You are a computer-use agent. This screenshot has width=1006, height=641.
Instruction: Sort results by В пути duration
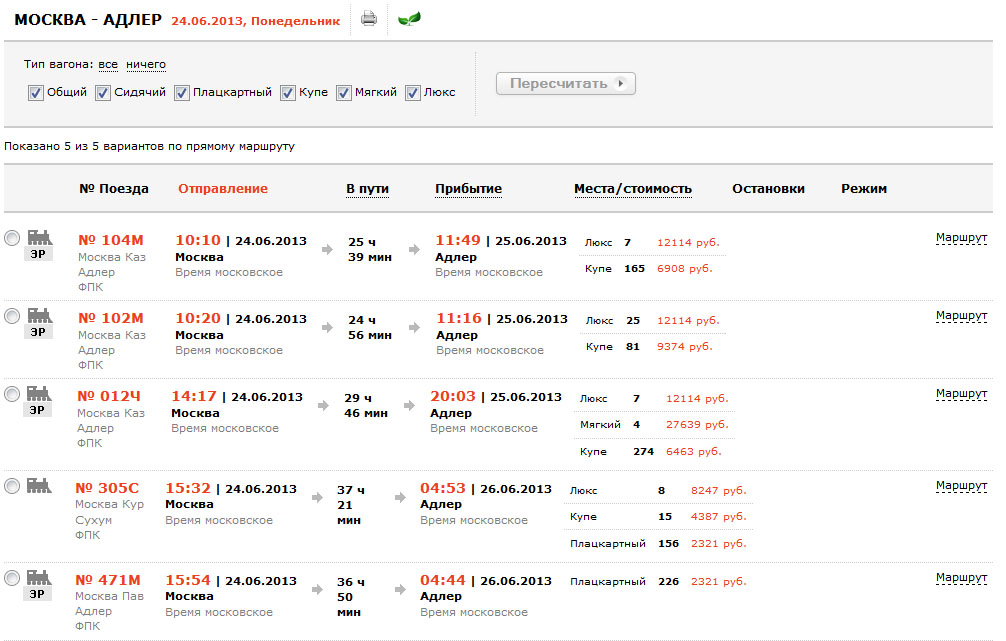pyautogui.click(x=367, y=189)
